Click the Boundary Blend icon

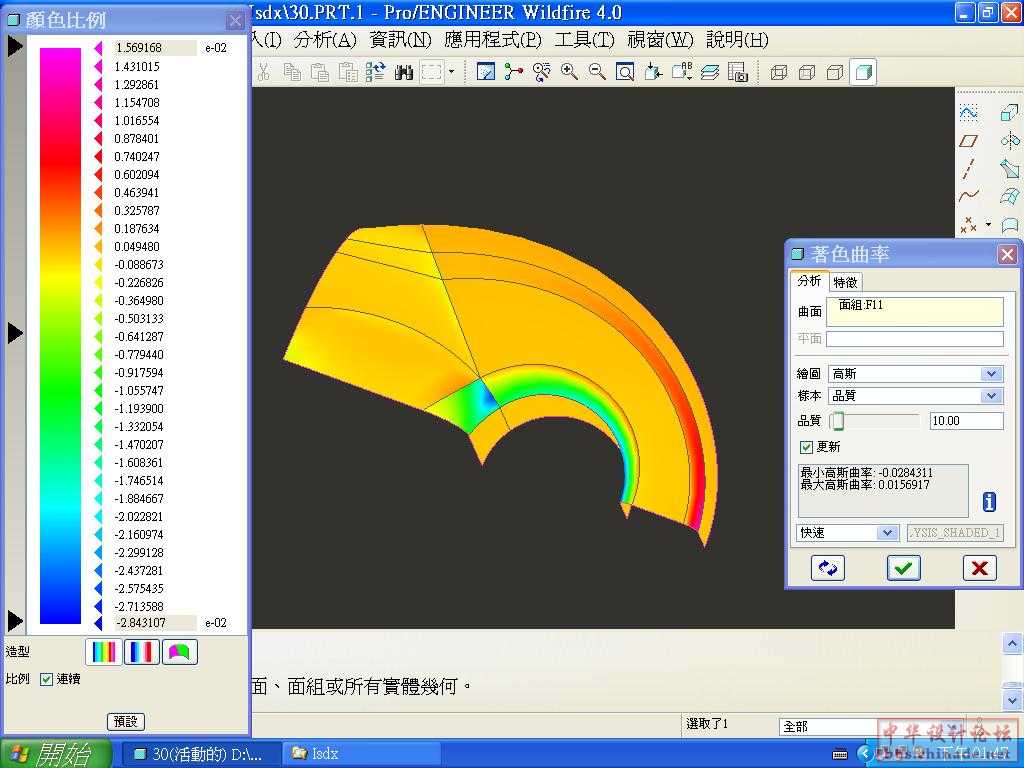tap(1010, 196)
